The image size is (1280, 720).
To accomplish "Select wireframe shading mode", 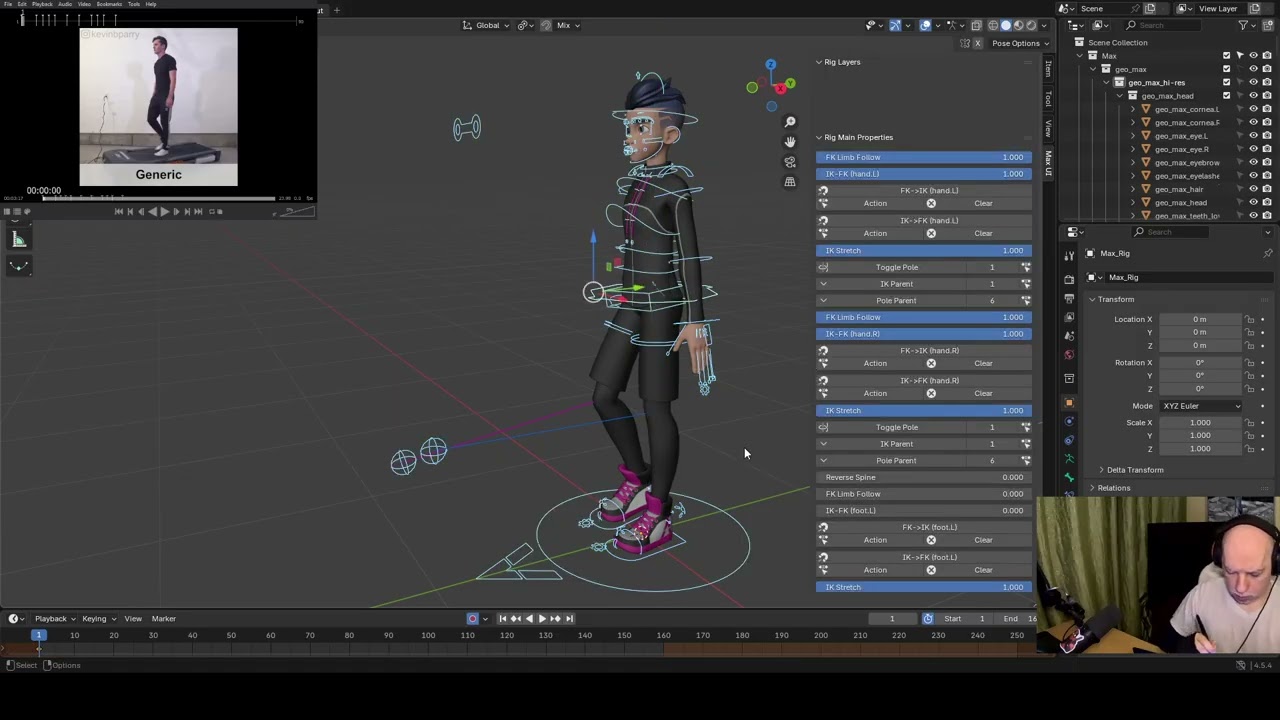I will click(993, 25).
